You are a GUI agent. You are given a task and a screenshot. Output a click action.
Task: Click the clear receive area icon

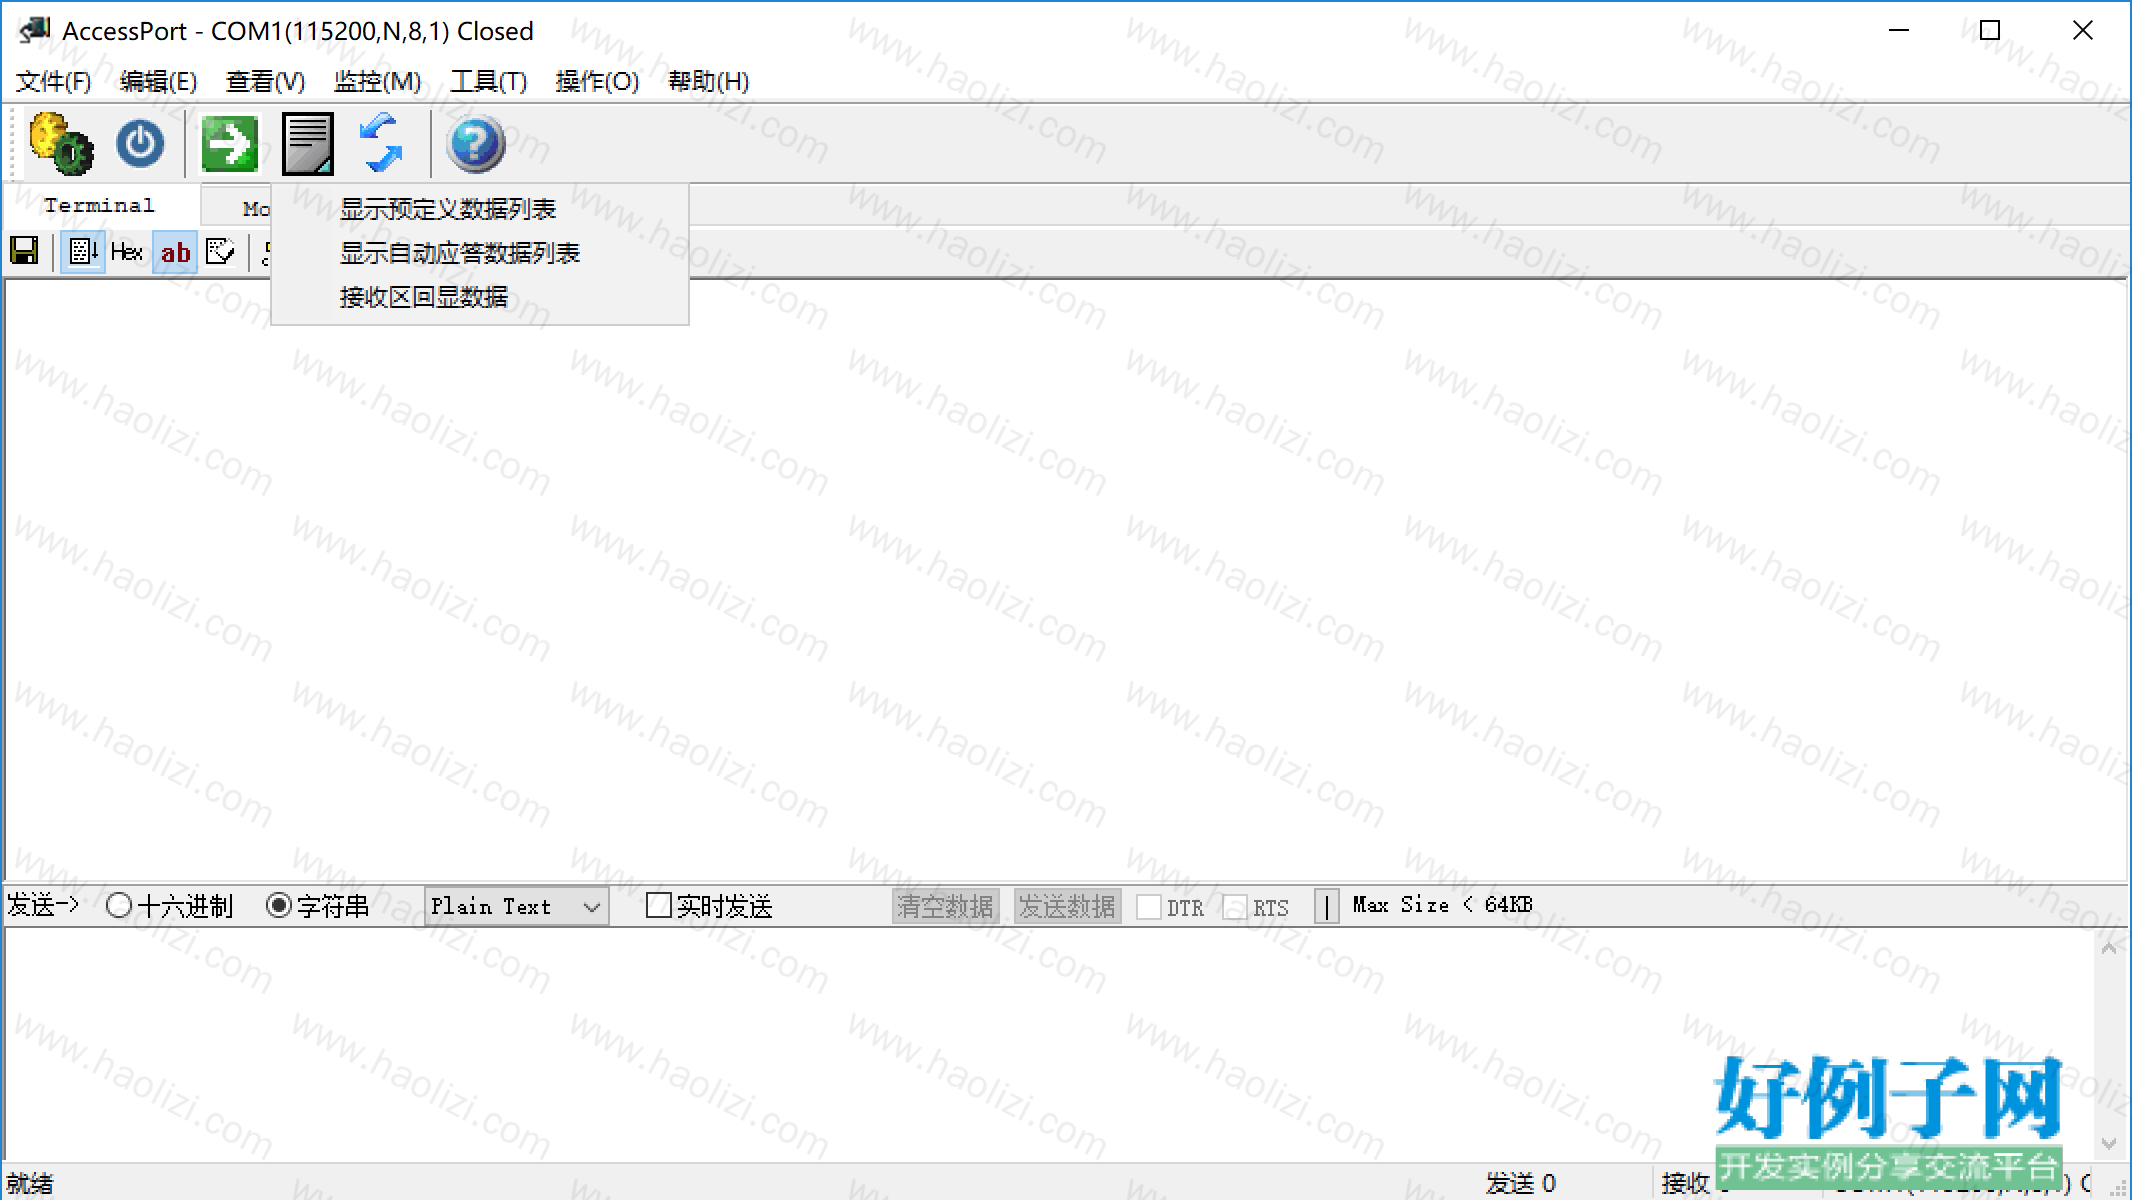tap(220, 251)
